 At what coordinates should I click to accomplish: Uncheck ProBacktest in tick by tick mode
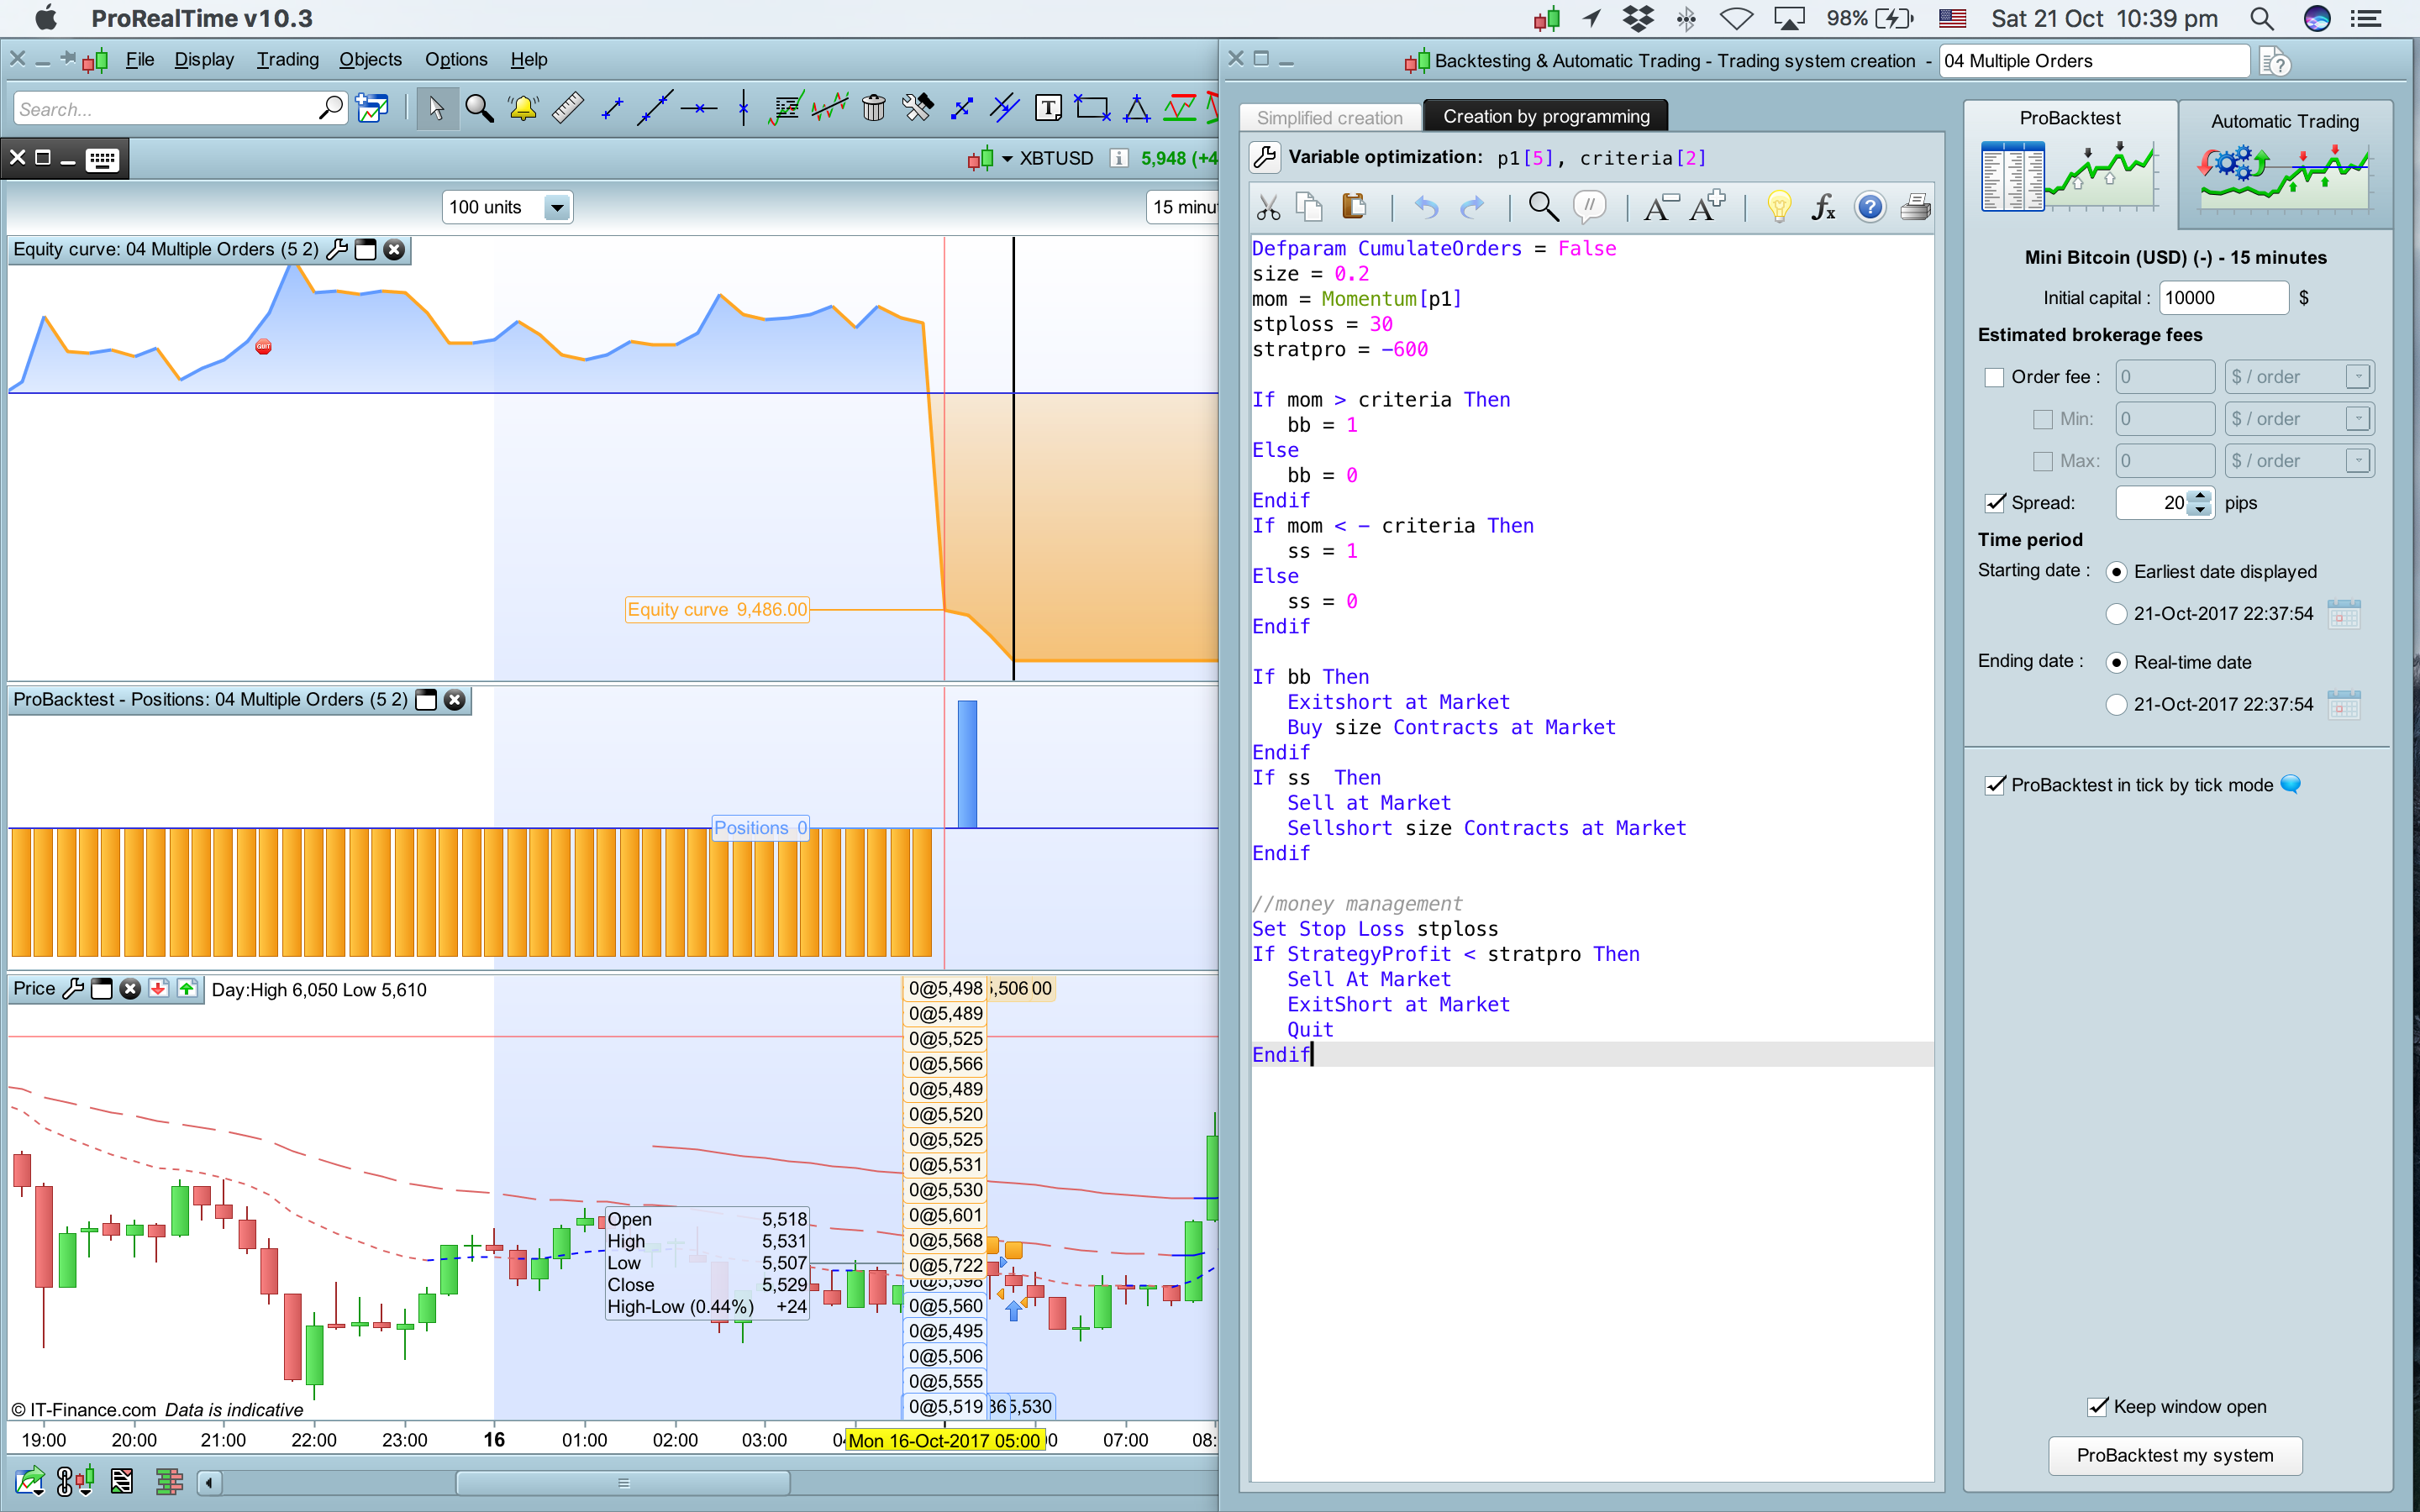click(1995, 785)
